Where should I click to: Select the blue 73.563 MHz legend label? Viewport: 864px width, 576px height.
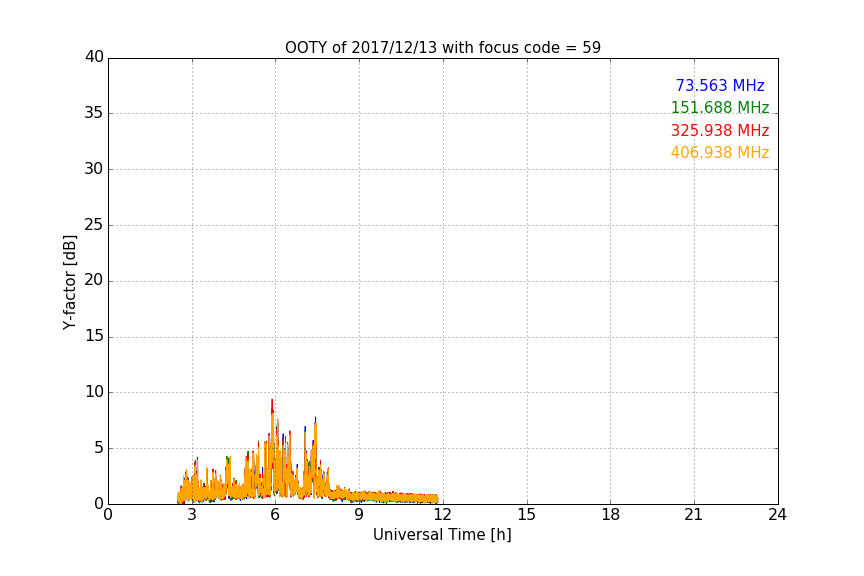click(720, 85)
